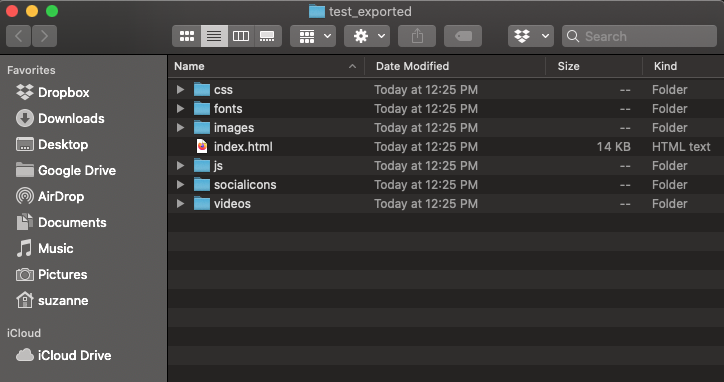Switch to gallery view
Image resolution: width=724 pixels, height=382 pixels.
click(x=267, y=36)
